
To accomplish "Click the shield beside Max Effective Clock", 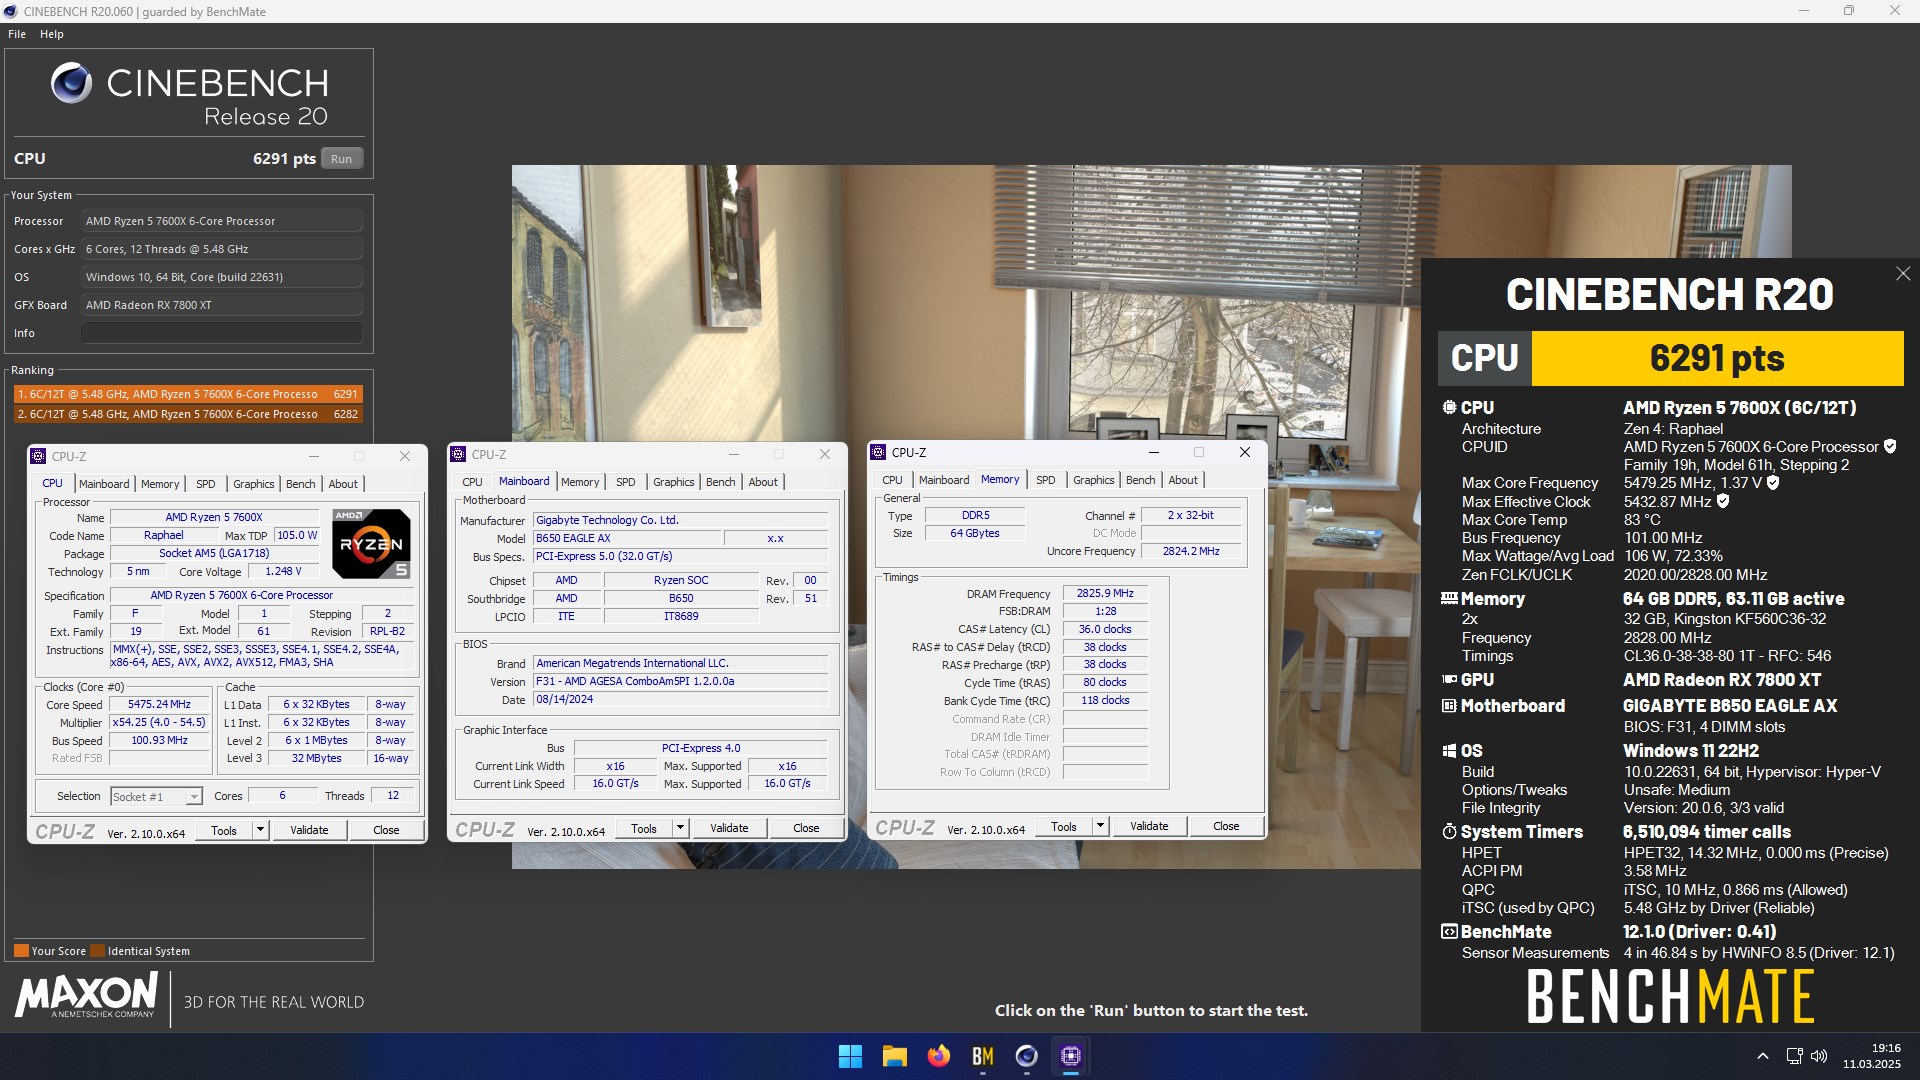I will 1723,501.
